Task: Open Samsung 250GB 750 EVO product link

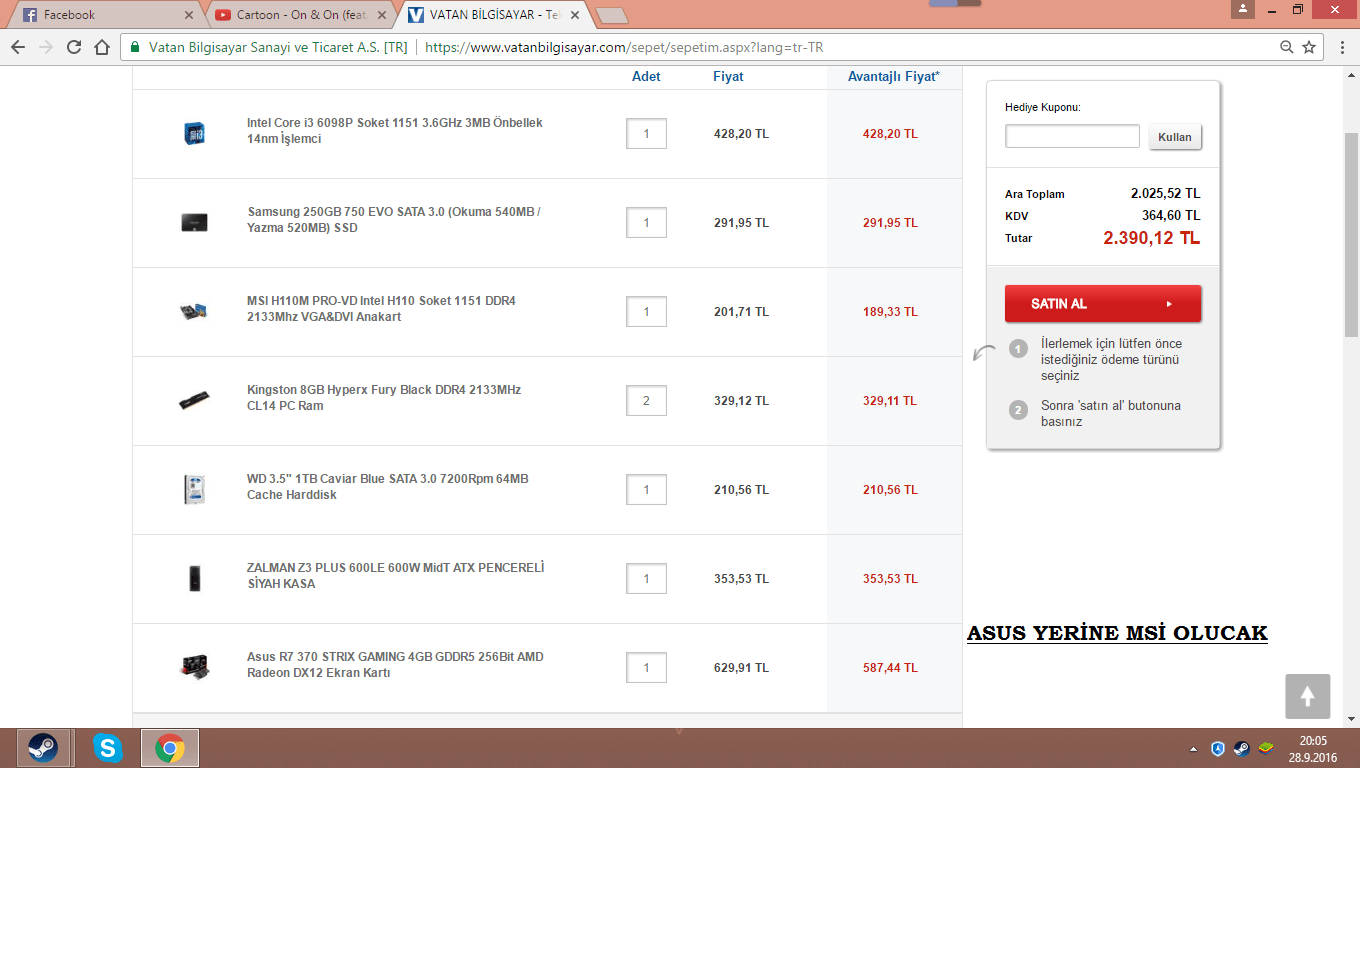Action: (x=394, y=220)
